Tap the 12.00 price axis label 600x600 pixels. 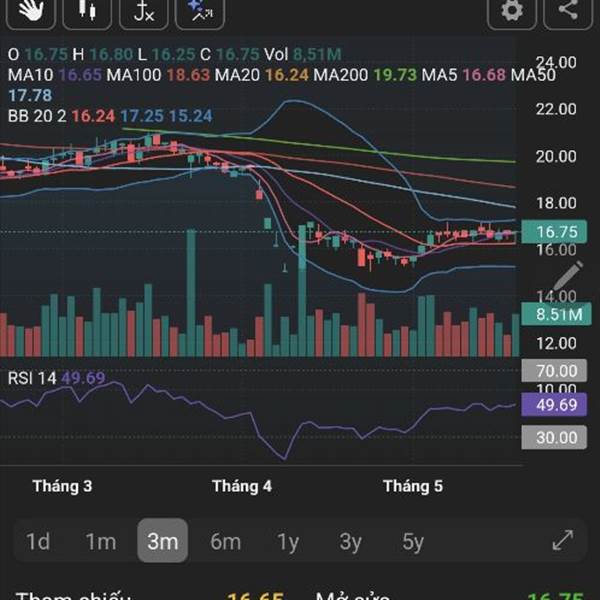[556, 343]
